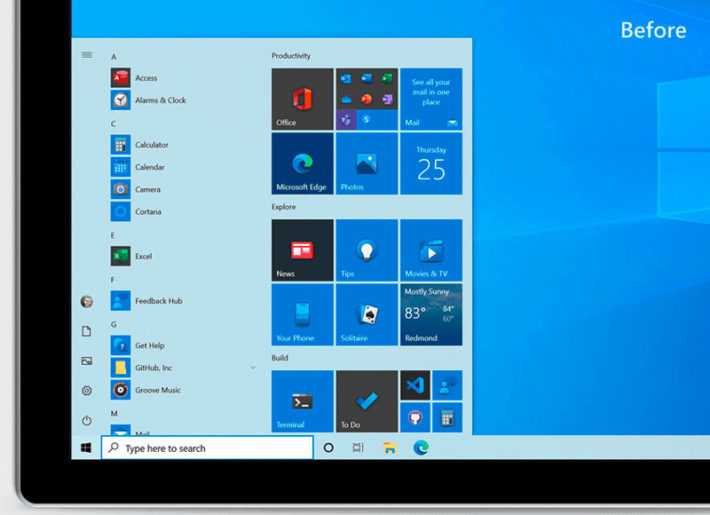Image resolution: width=710 pixels, height=515 pixels.
Task: Open Pictures from the Start rail
Action: tap(86, 361)
